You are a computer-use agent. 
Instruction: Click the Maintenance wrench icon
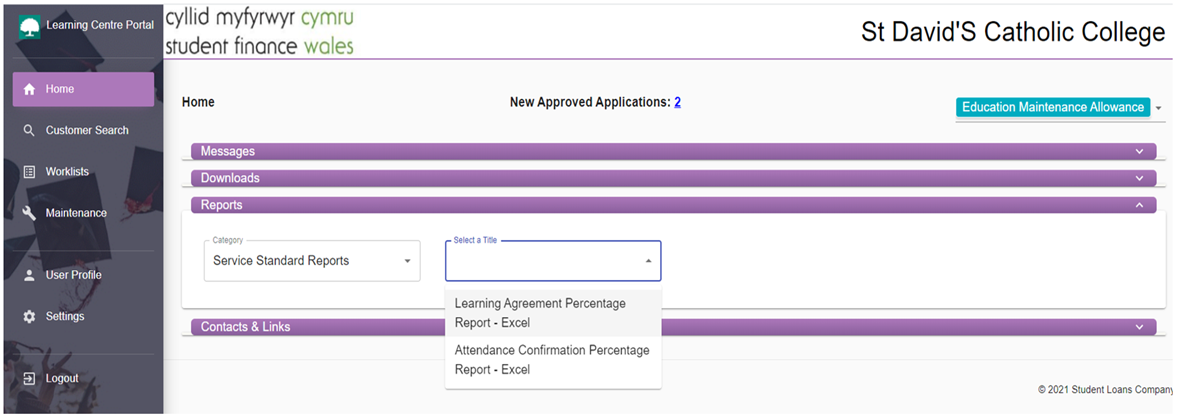(29, 214)
